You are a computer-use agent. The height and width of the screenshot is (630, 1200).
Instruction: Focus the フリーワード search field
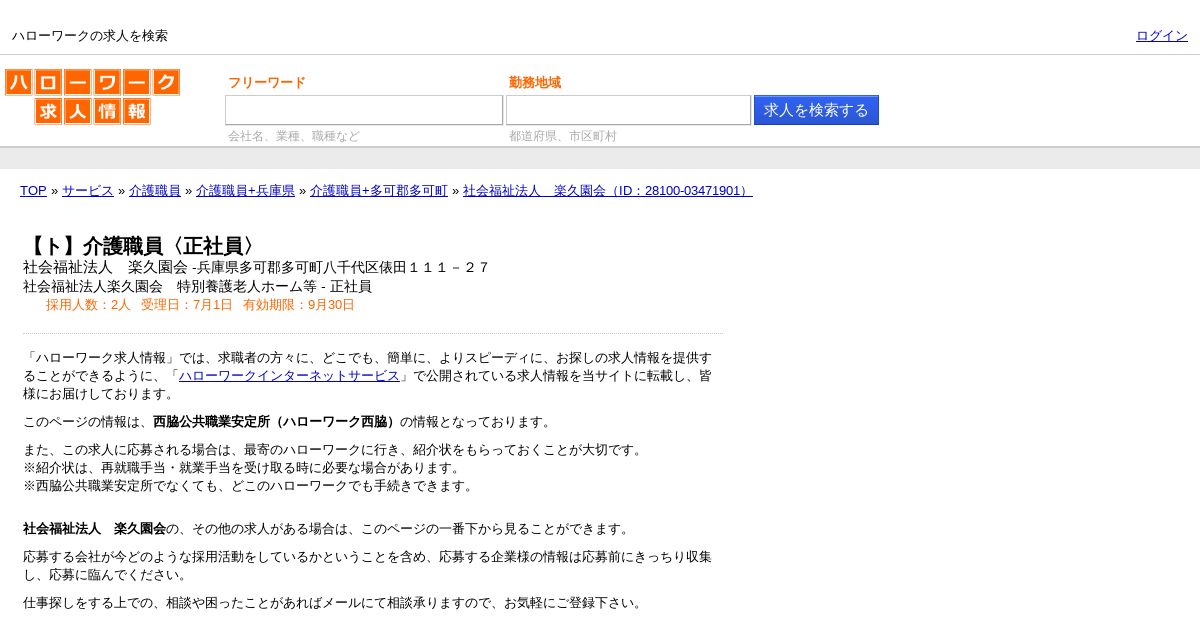[x=364, y=110]
